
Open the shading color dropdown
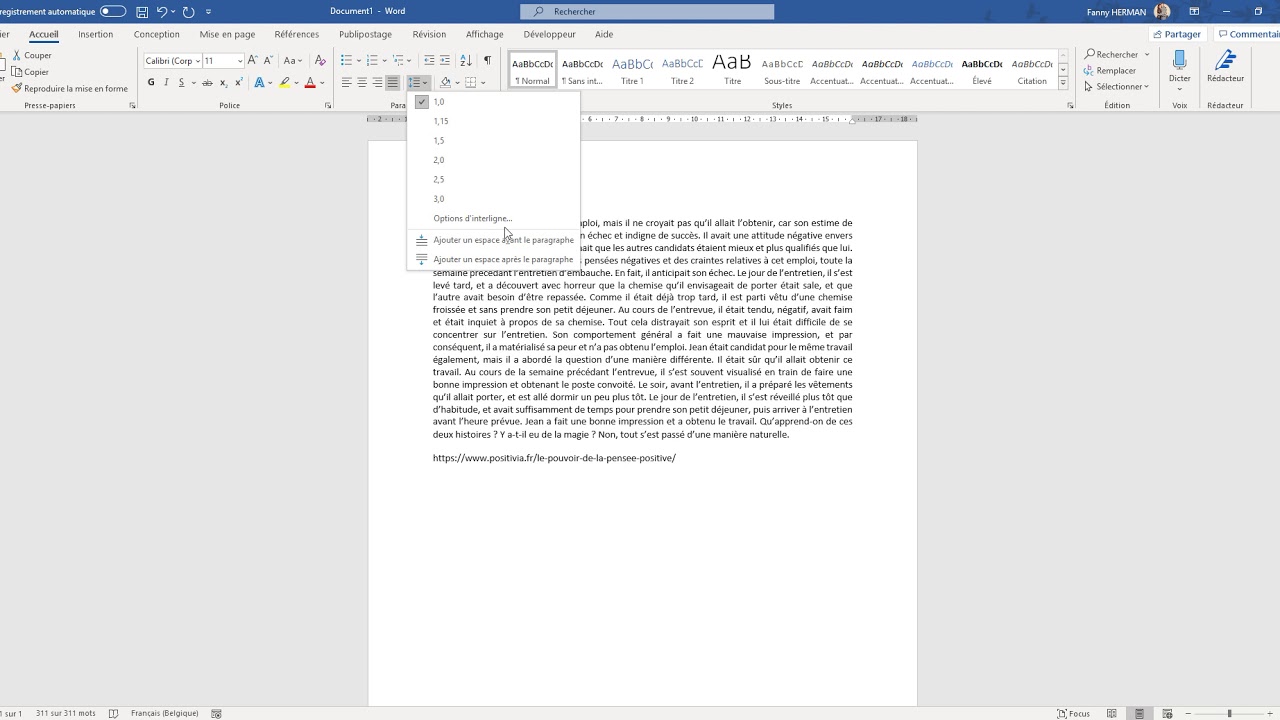click(459, 83)
